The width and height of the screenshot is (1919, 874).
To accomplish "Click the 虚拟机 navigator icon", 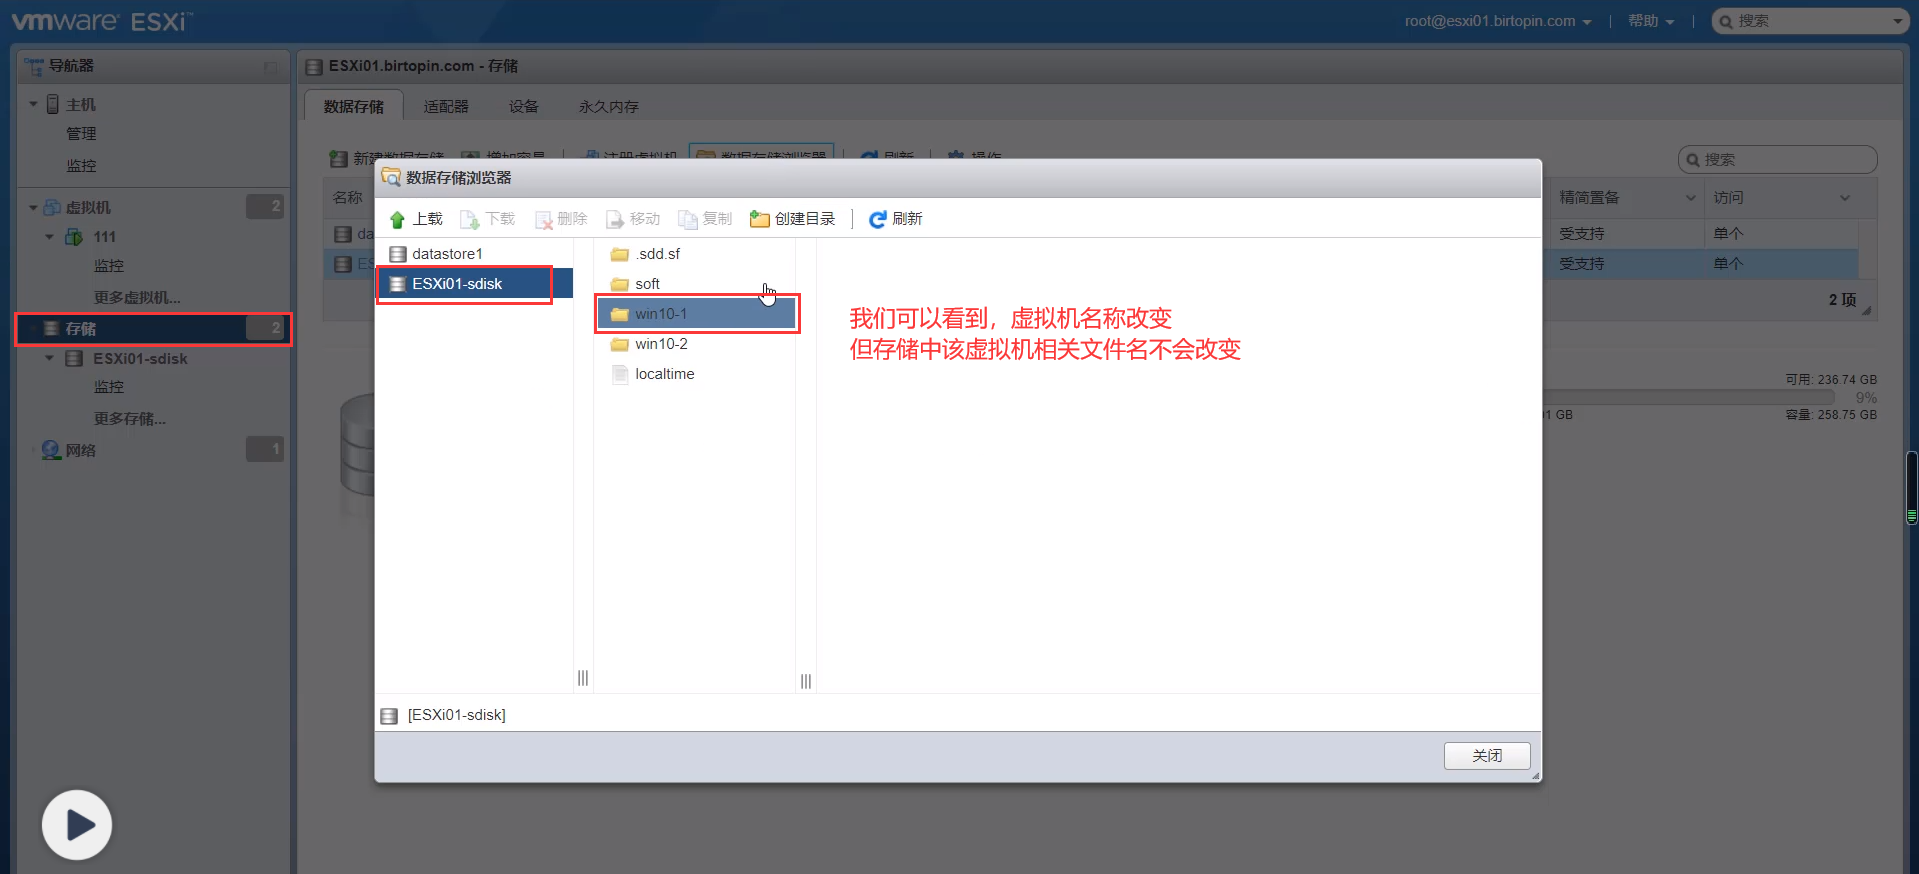I will (x=52, y=207).
